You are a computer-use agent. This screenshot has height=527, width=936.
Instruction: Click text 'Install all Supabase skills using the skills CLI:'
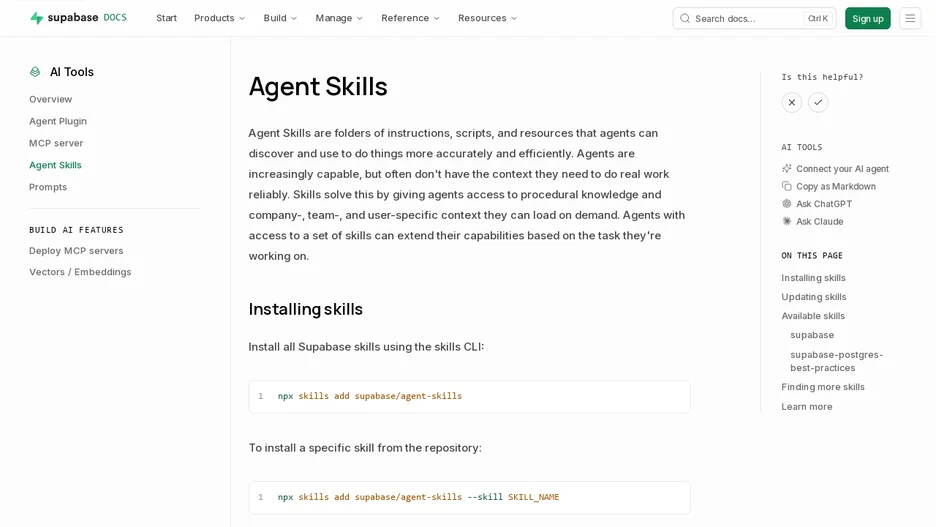(x=367, y=347)
